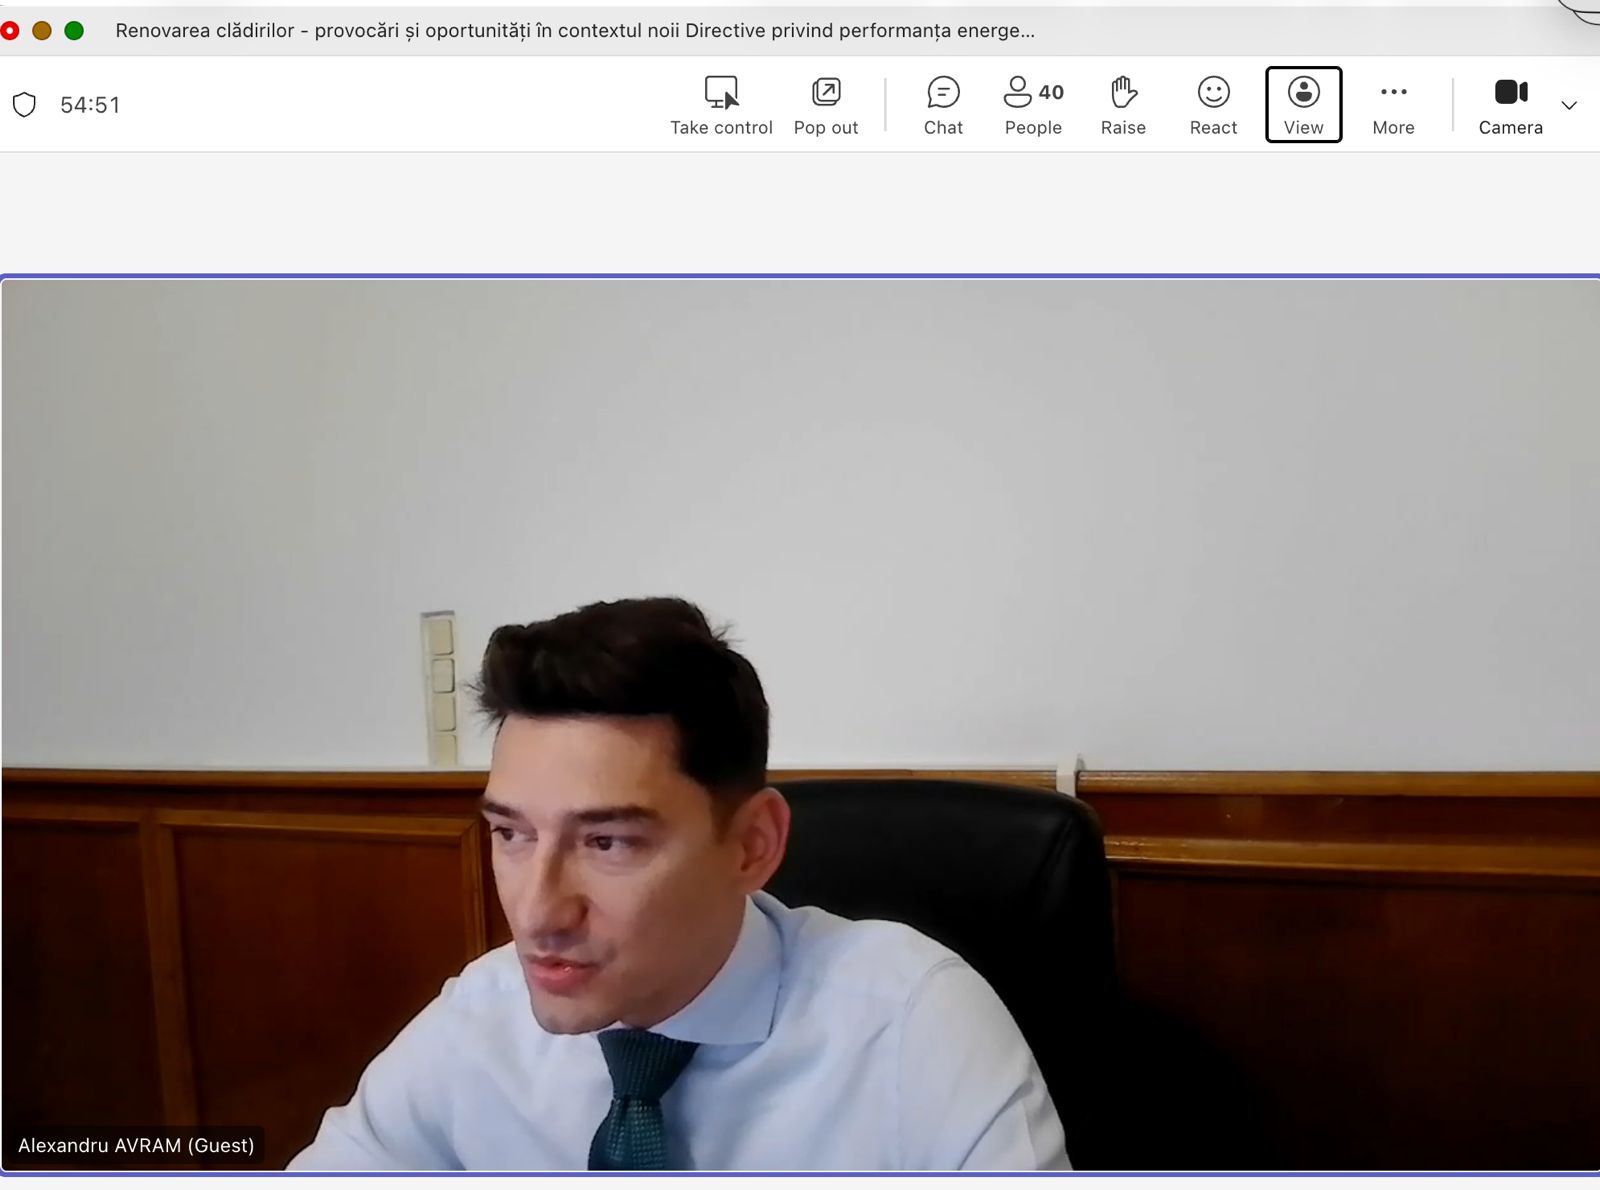Expand the chevron next to Camera
This screenshot has width=1600, height=1190.
[x=1569, y=105]
